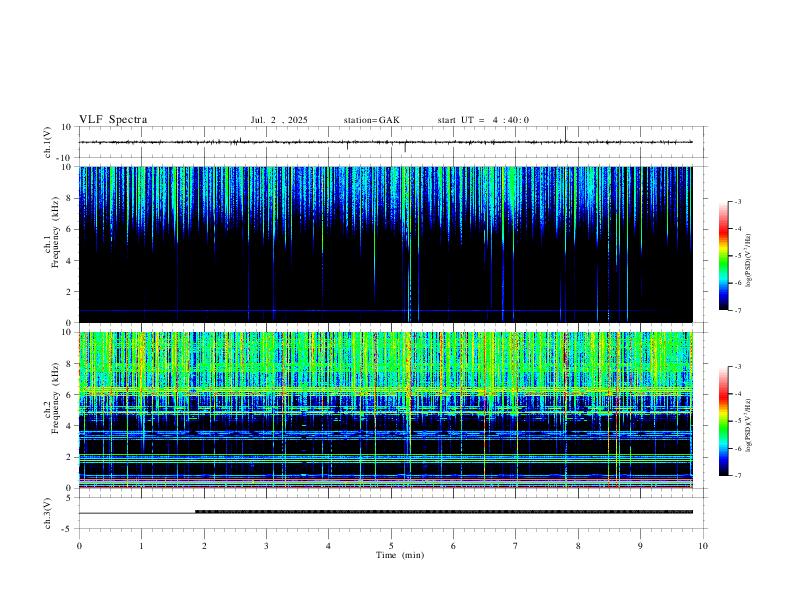Screen dimensions: 792x612
Task: Click the "-10" tick on ch.1(V) axis
Action: 66,158
